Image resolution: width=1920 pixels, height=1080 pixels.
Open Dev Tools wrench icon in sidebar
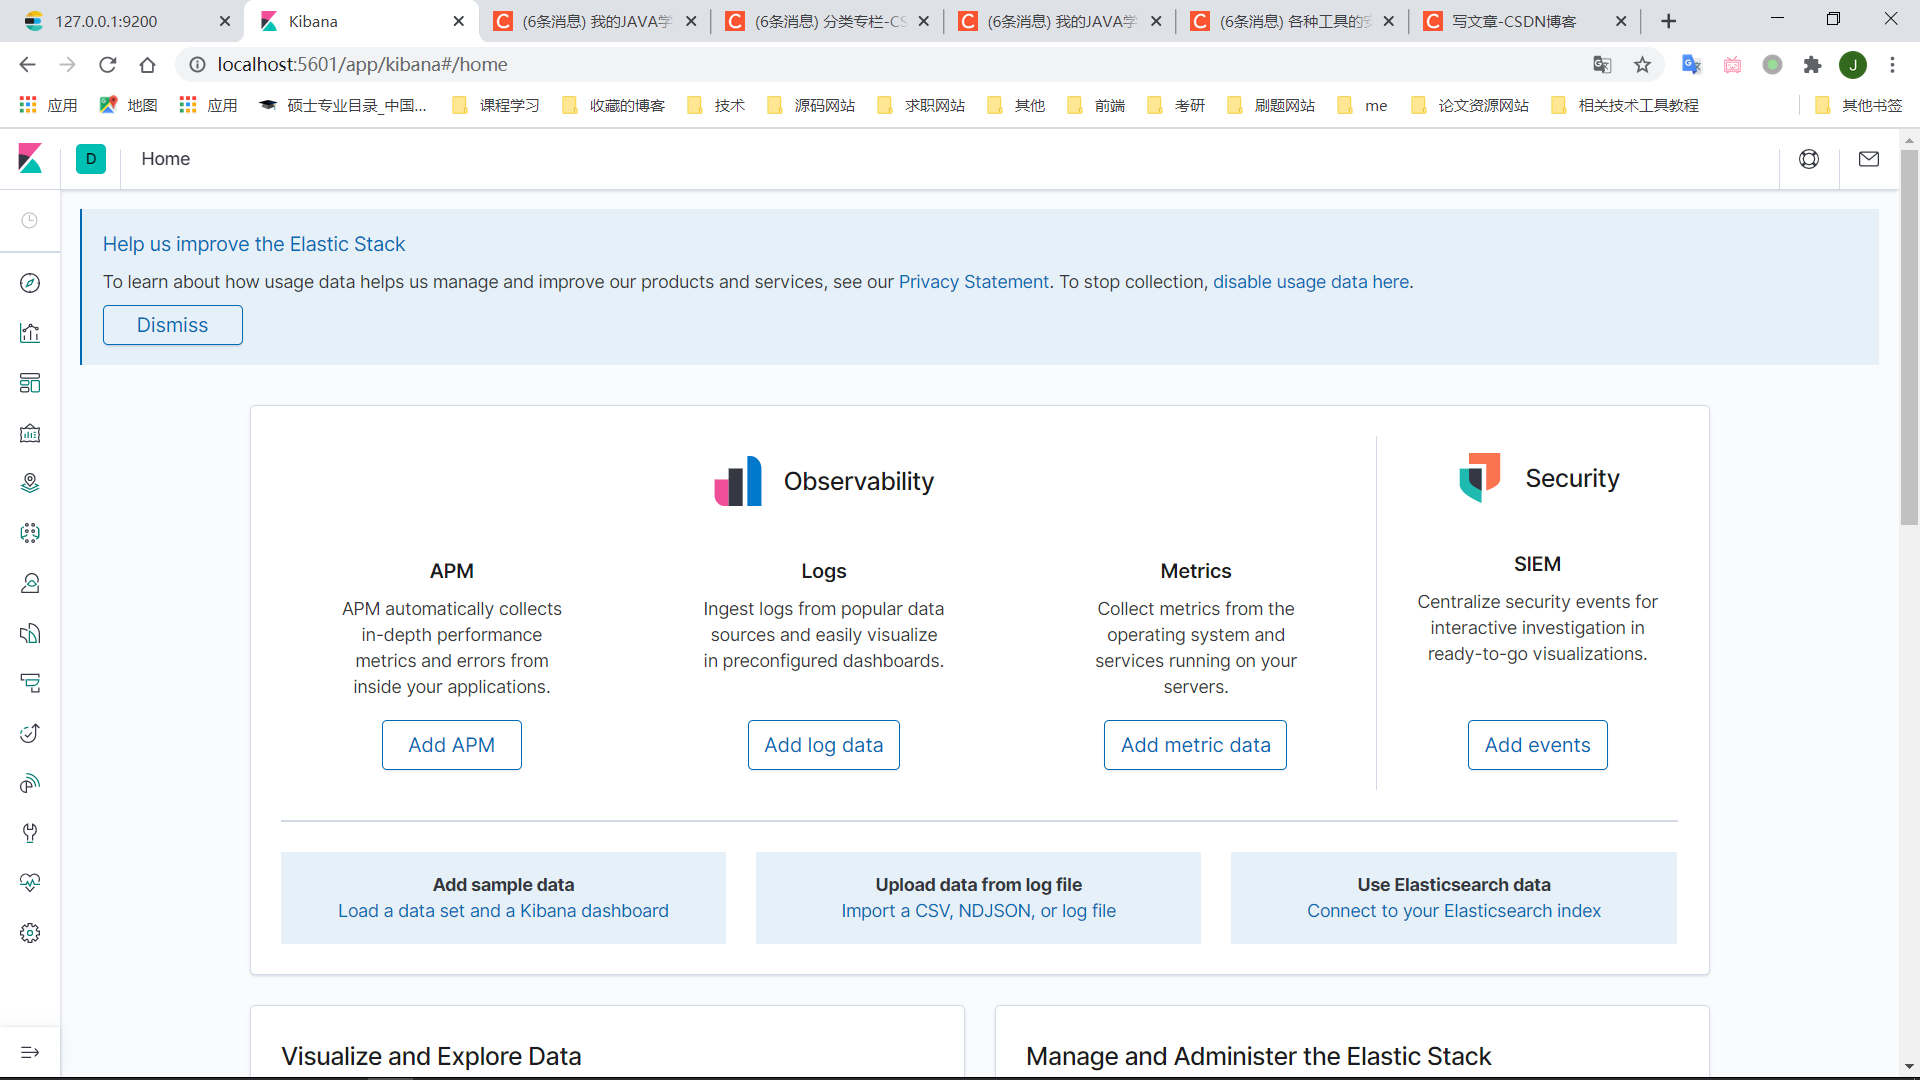(30, 833)
